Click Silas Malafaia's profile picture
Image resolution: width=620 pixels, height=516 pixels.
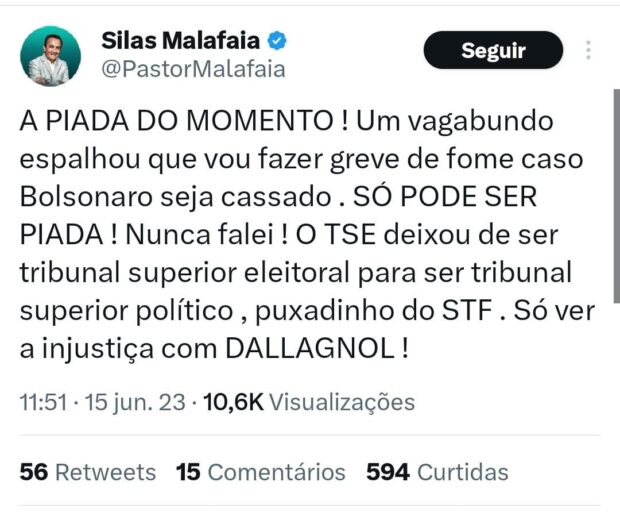[x=51, y=55]
